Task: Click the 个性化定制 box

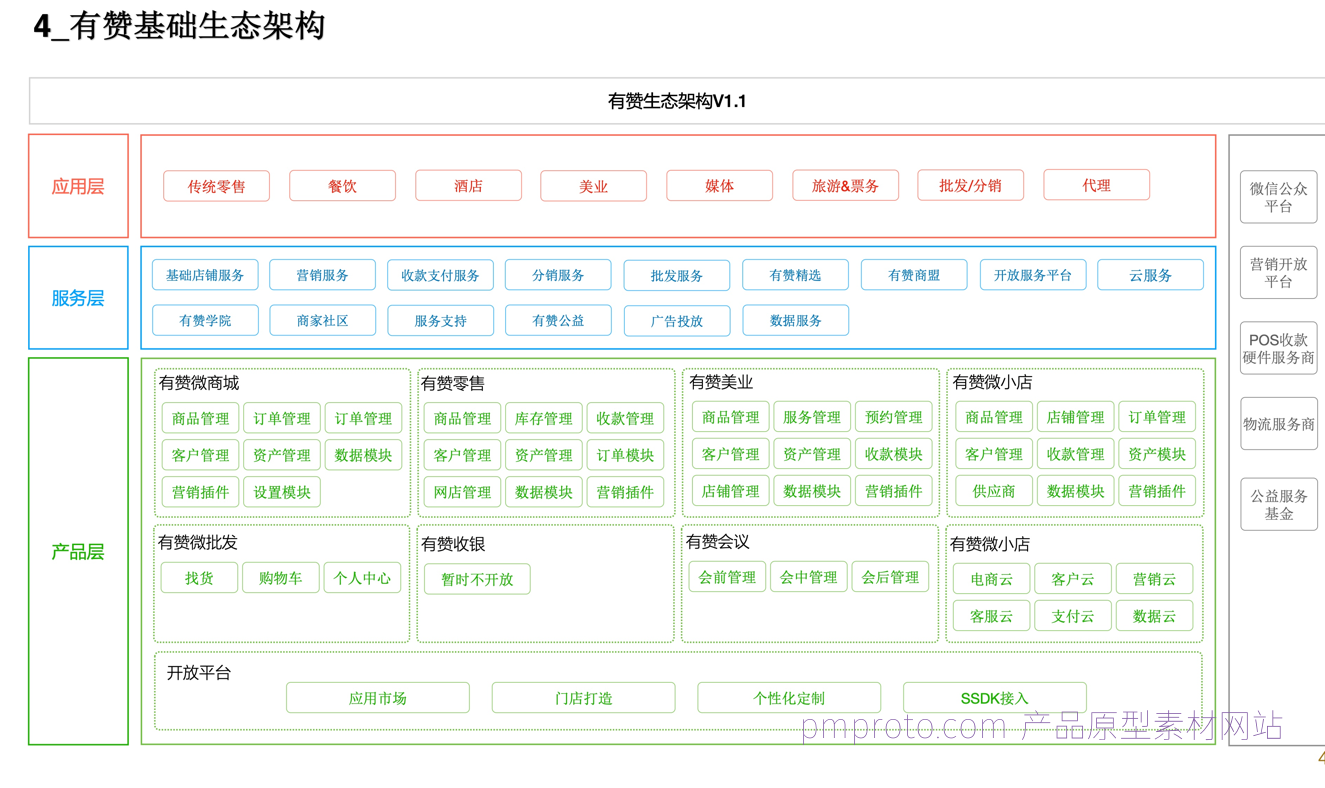Action: click(x=789, y=698)
